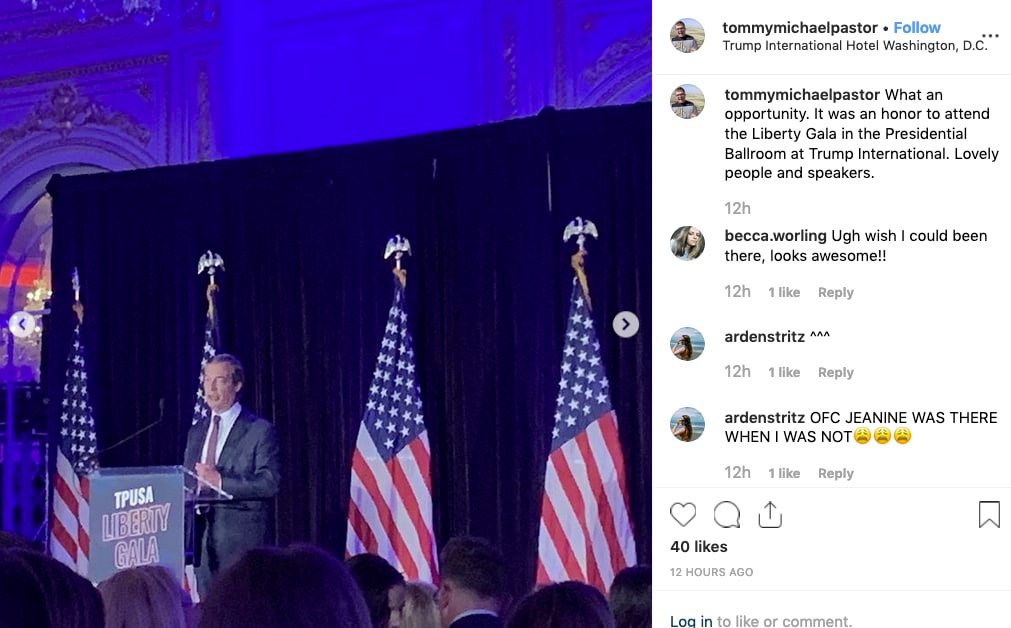View likes on becca.worling's comment
The height and width of the screenshot is (628, 1011).
tap(784, 292)
